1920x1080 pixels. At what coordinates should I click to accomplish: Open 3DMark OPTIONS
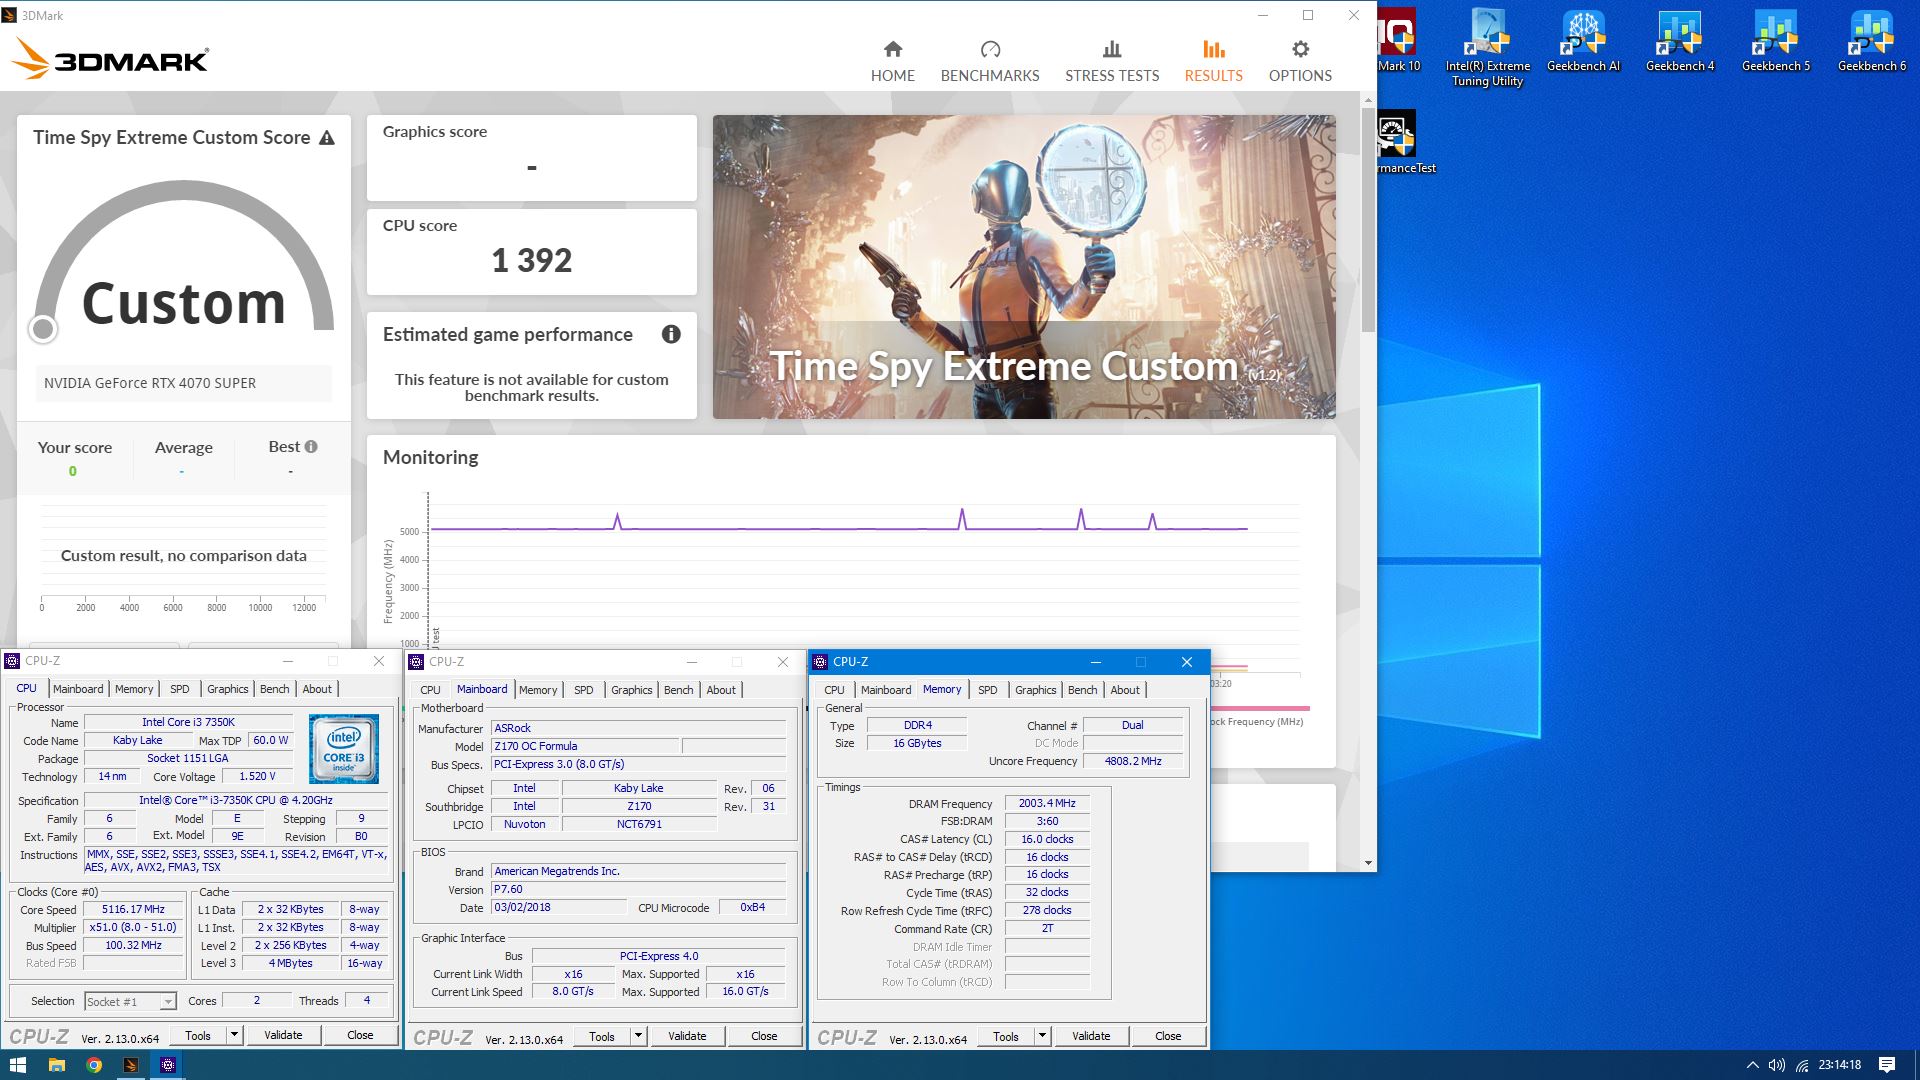click(x=1299, y=61)
